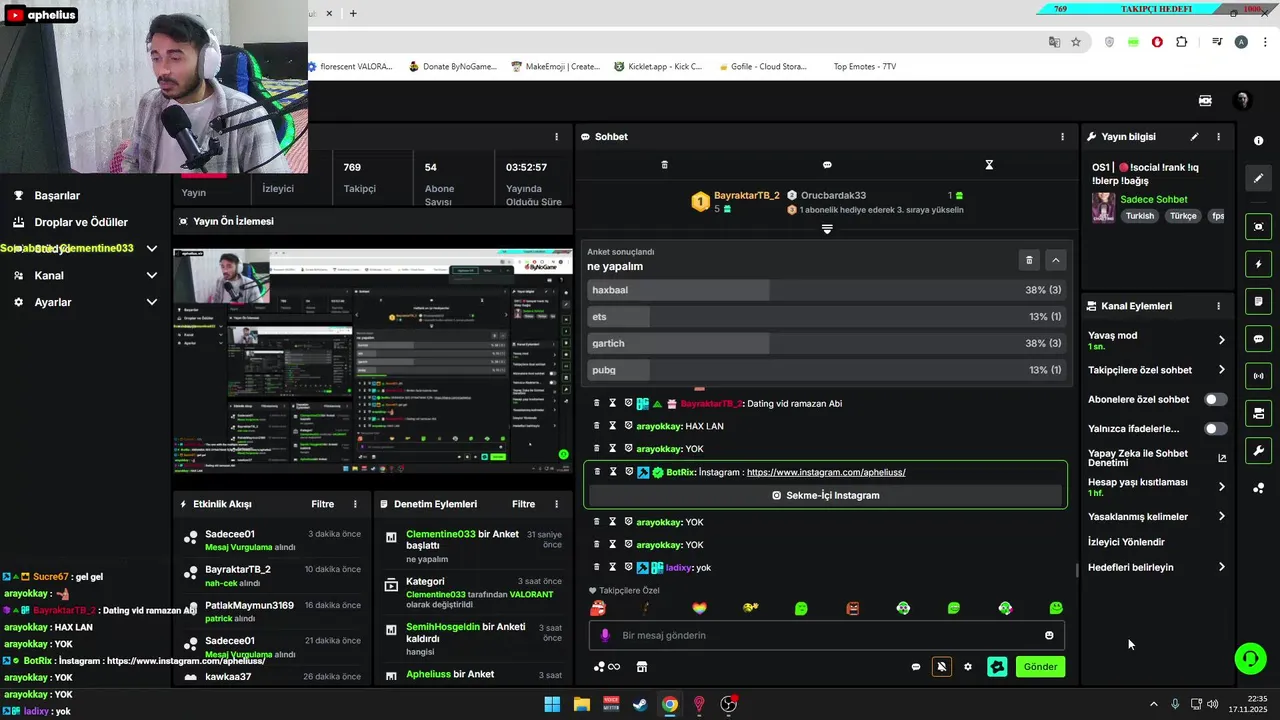Image resolution: width=1280 pixels, height=720 pixels.
Task: Toggle the muted notification bell button
Action: tap(941, 667)
